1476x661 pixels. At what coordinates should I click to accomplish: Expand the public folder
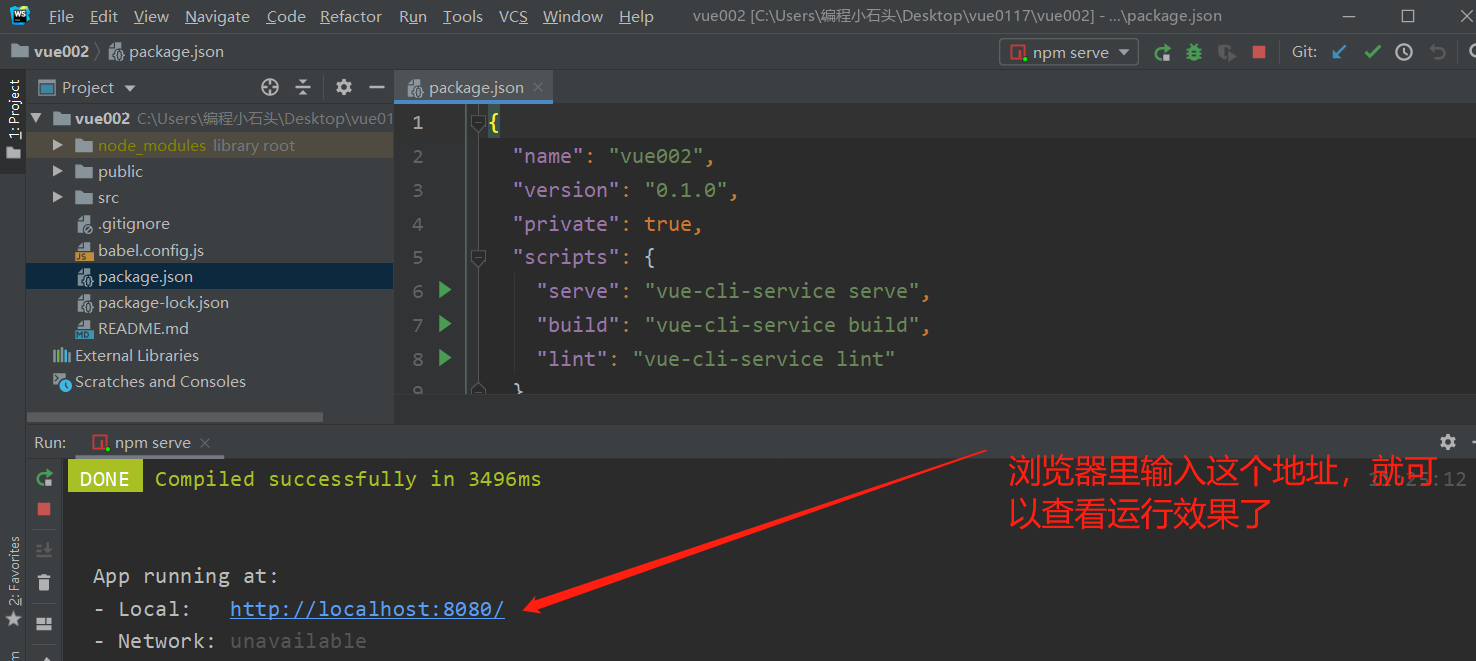57,171
